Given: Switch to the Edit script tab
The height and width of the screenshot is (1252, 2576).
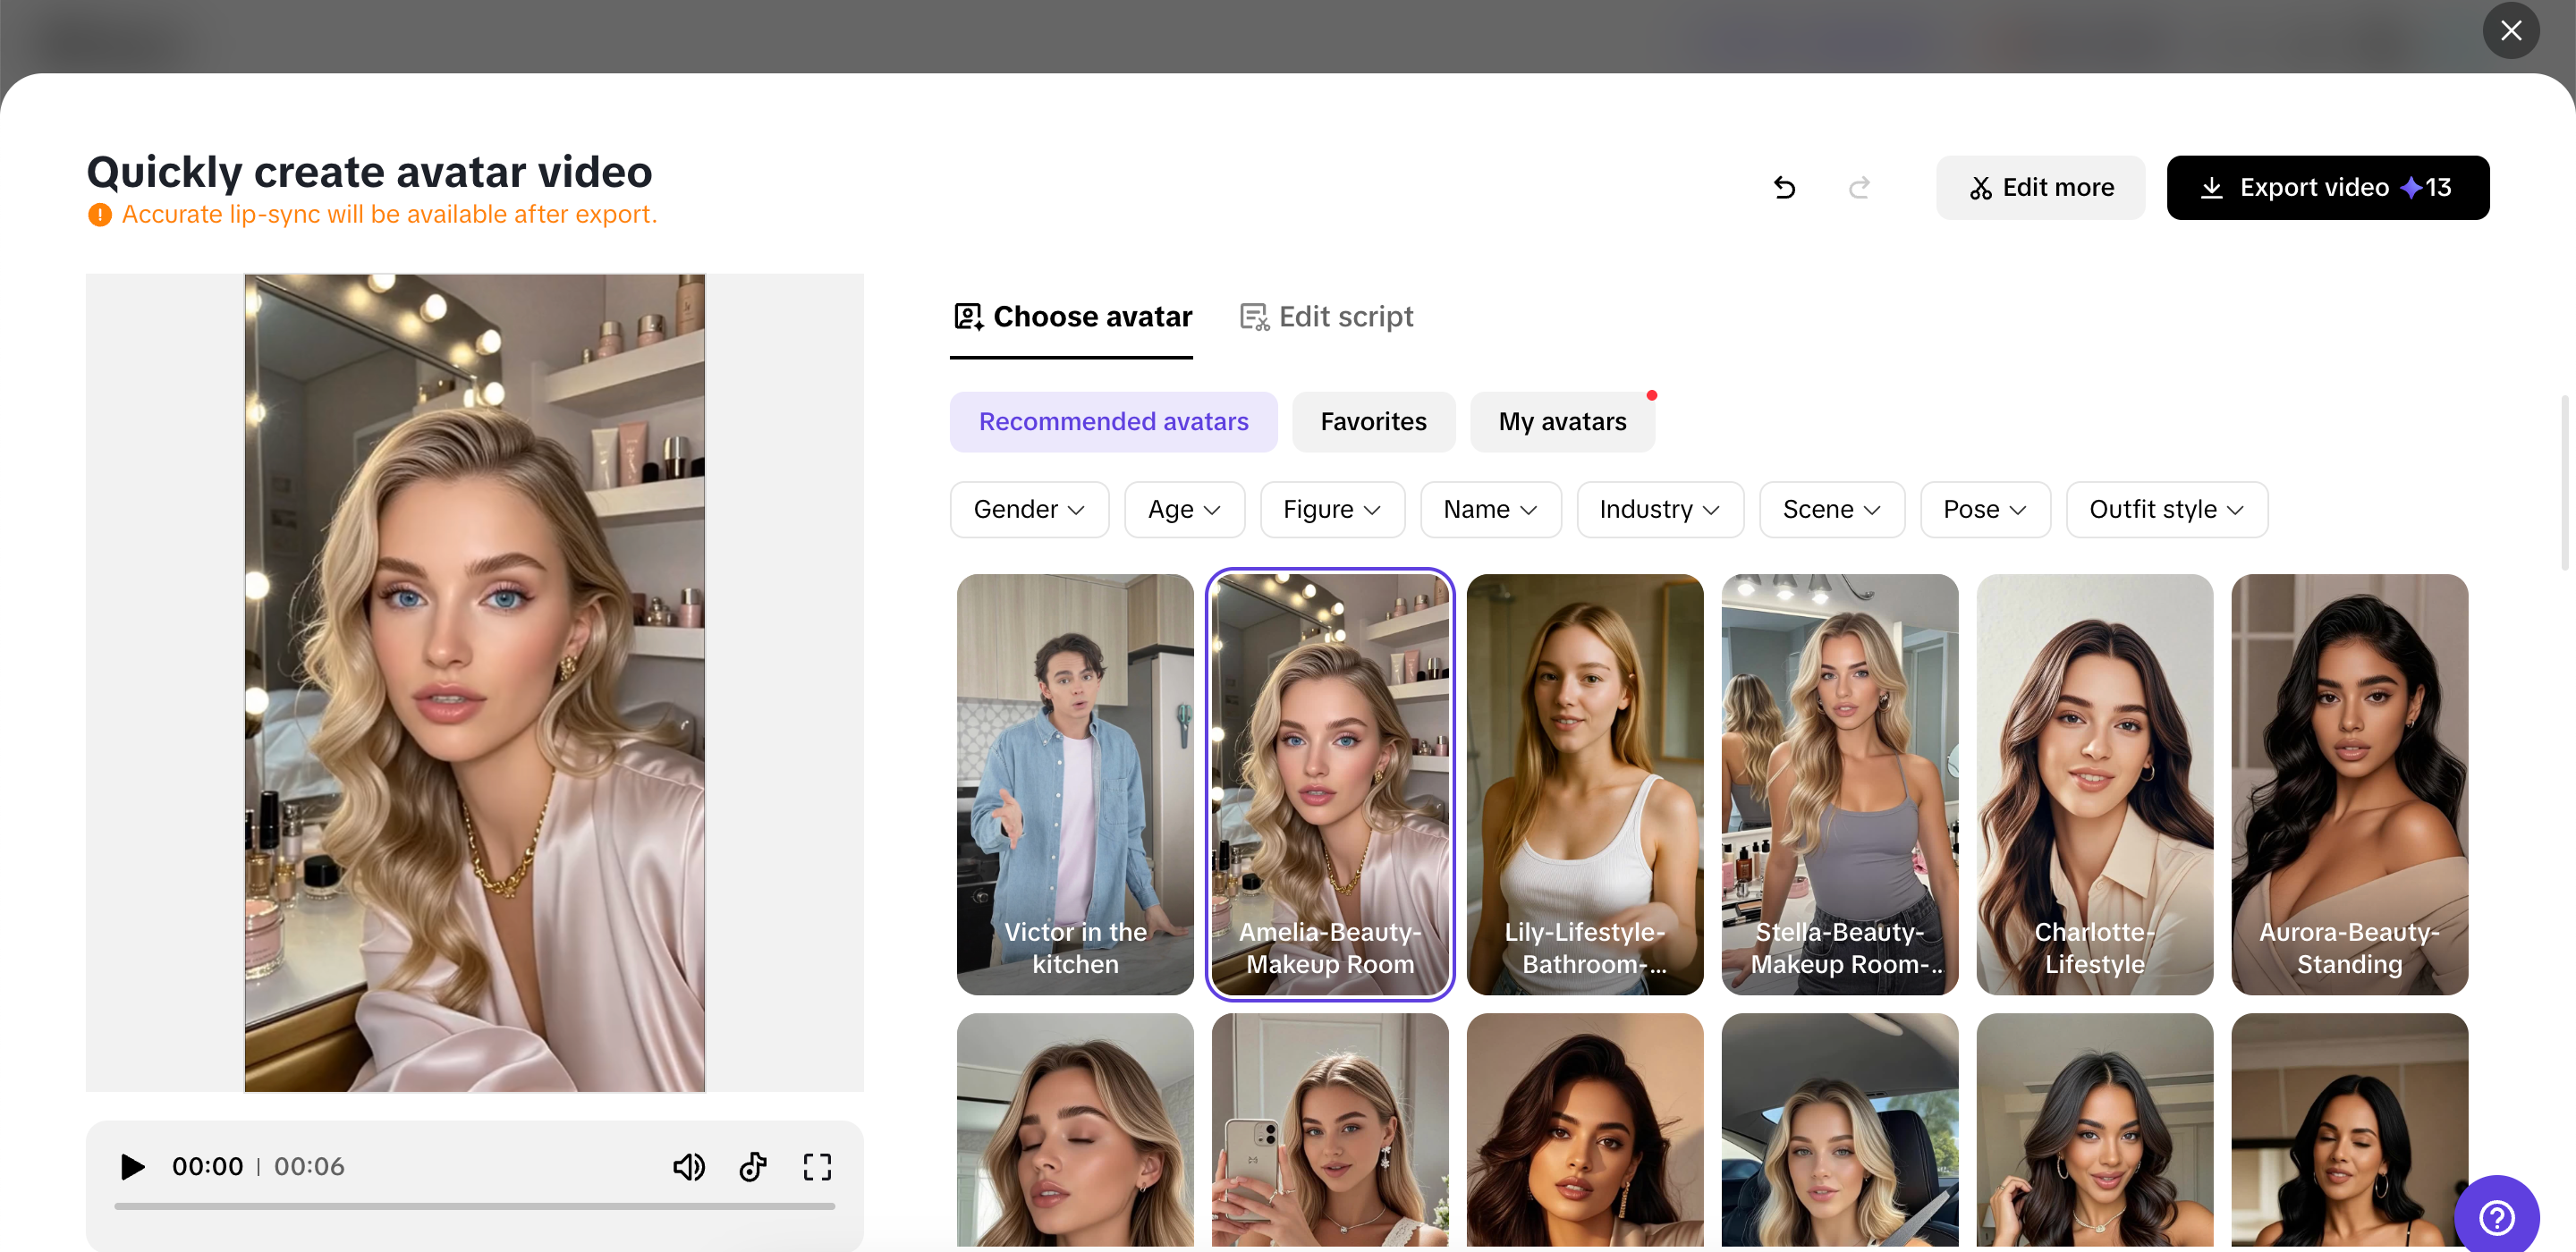Looking at the screenshot, I should click(1326, 316).
